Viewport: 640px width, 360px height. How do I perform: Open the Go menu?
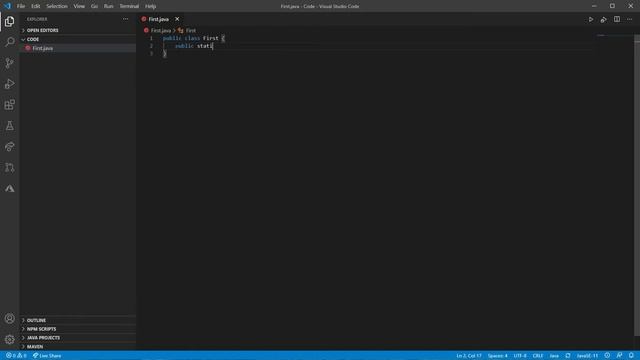coord(94,6)
